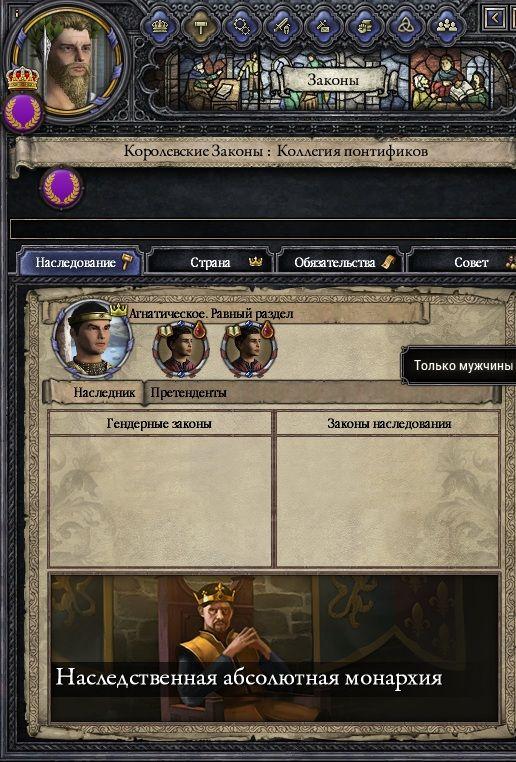516x762 pixels.
Task: Switch to the Обязательства tab
Action: tap(340, 262)
